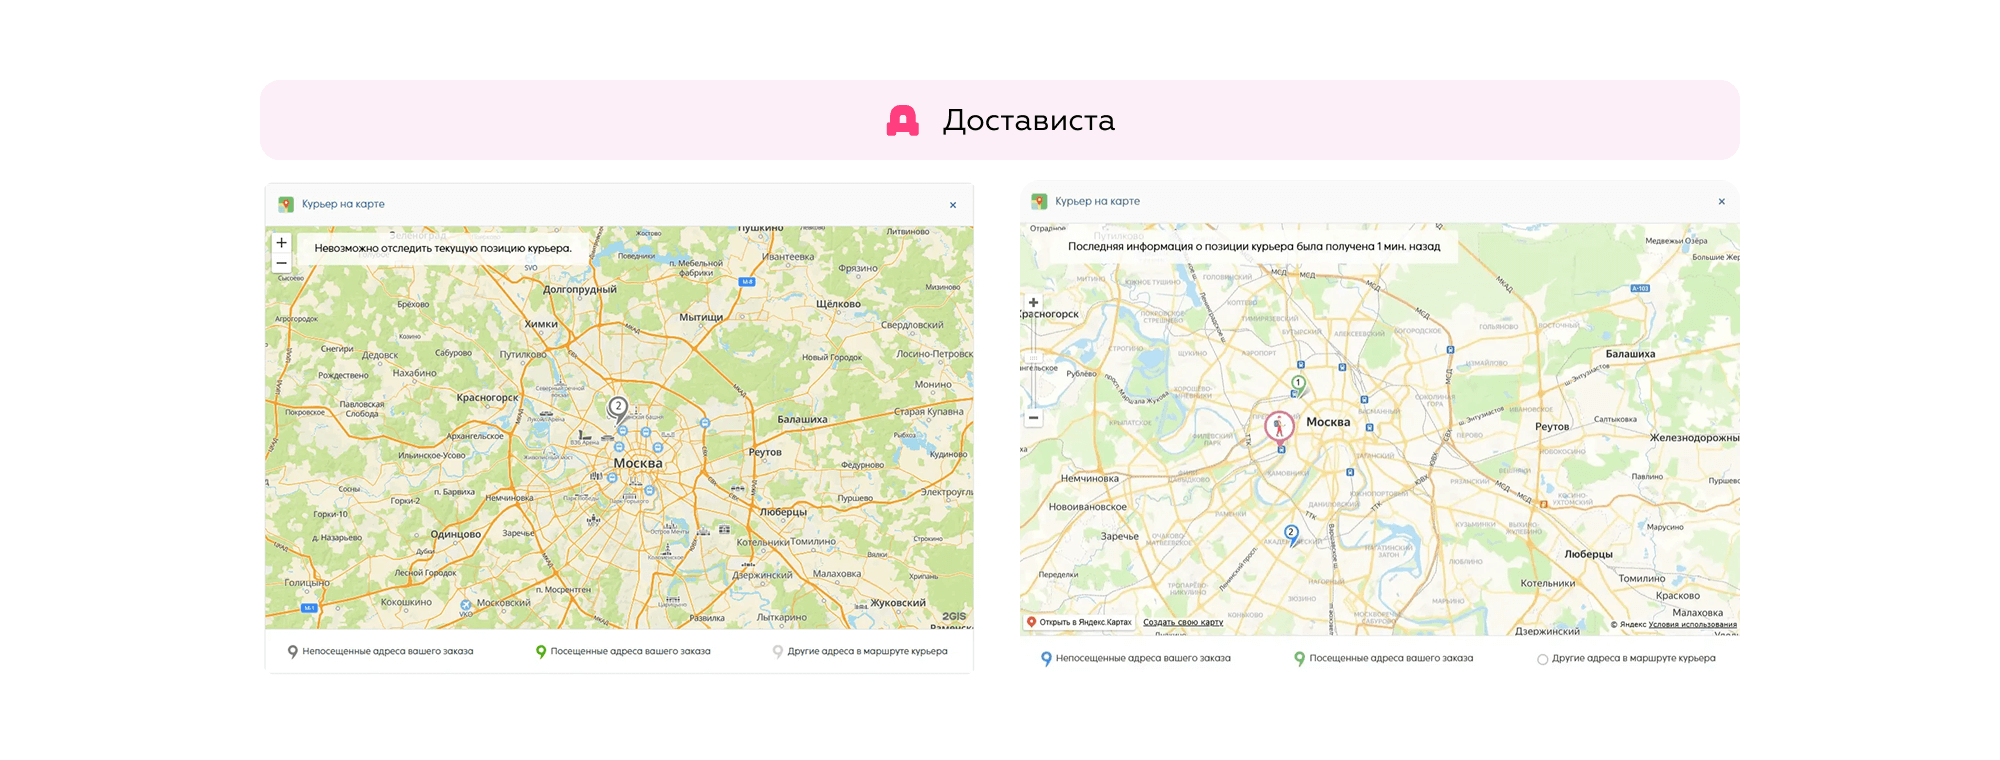2000x760 pixels.
Task: Click Курьер на карте title in left panel
Action: pos(343,204)
